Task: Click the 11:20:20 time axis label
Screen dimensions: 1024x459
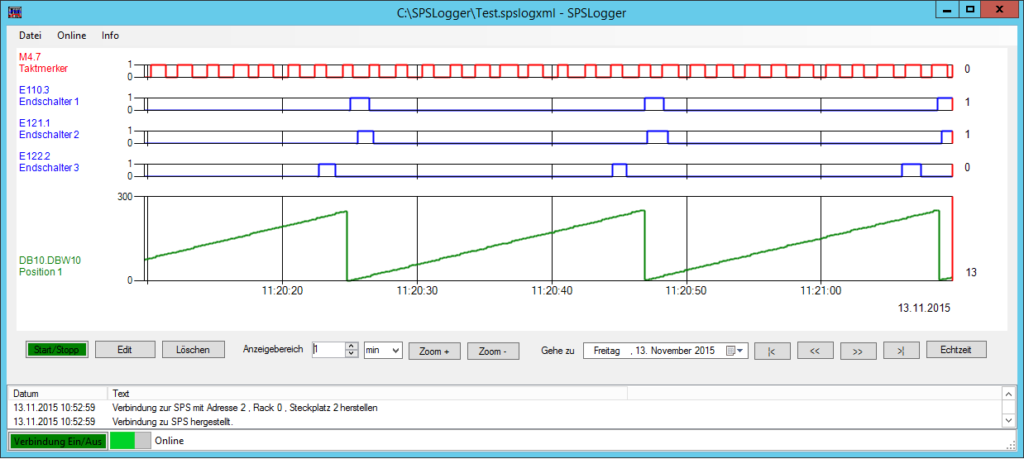Action: click(283, 293)
